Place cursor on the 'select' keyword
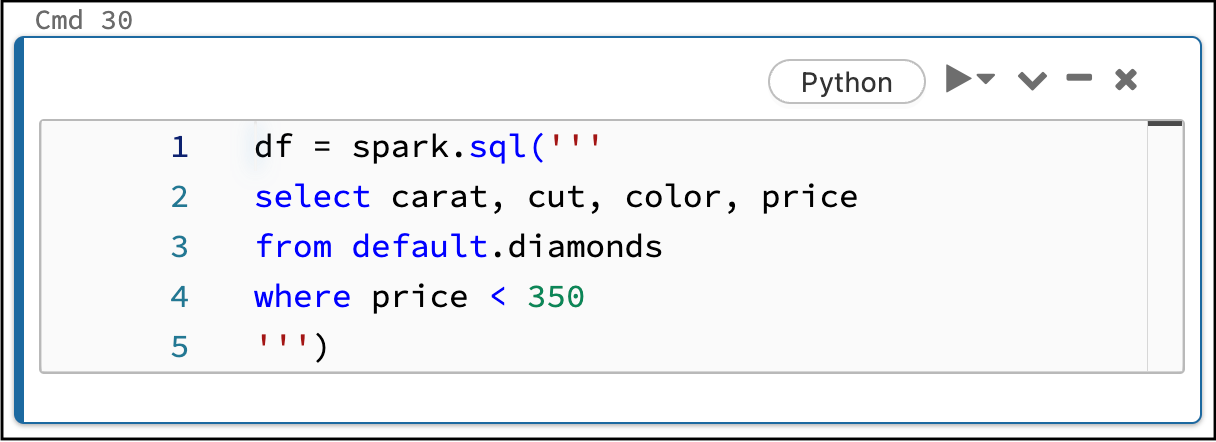Screen dimensions: 1216x442 312,197
